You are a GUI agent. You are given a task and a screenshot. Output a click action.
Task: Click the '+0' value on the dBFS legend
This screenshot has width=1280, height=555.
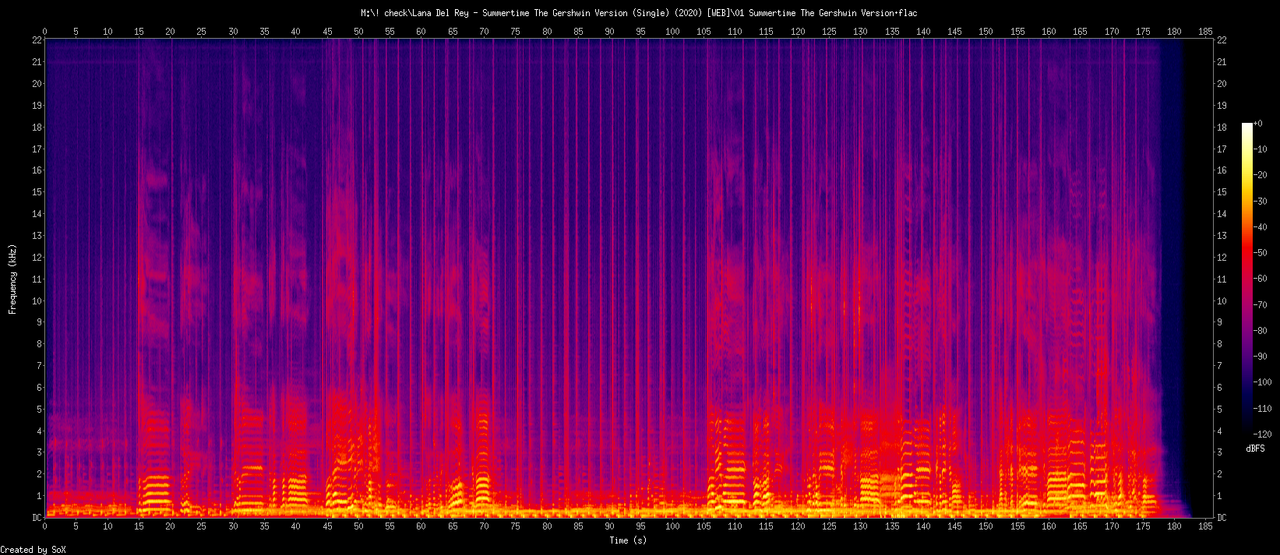click(1260, 123)
